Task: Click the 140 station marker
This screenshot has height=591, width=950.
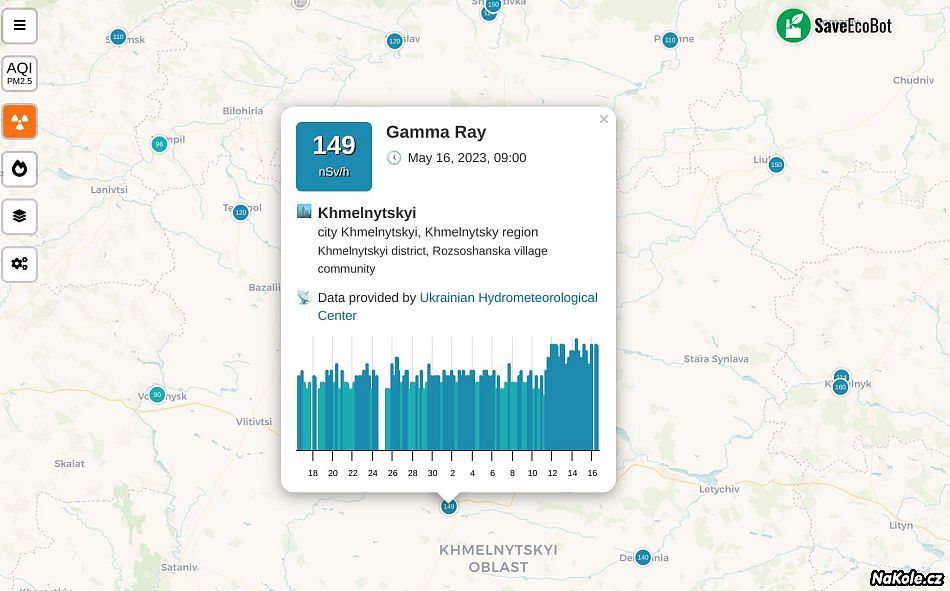Action: 643,557
